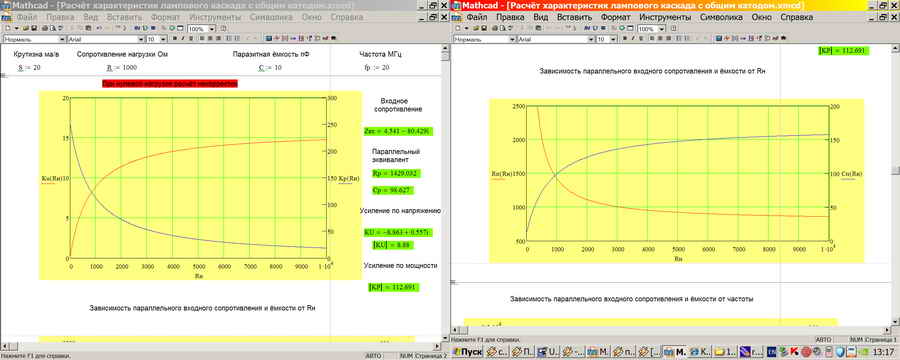This screenshot has height=360, width=900.
Task: Click the KP = 112.691 result in left worksheet
Action: pos(394,287)
